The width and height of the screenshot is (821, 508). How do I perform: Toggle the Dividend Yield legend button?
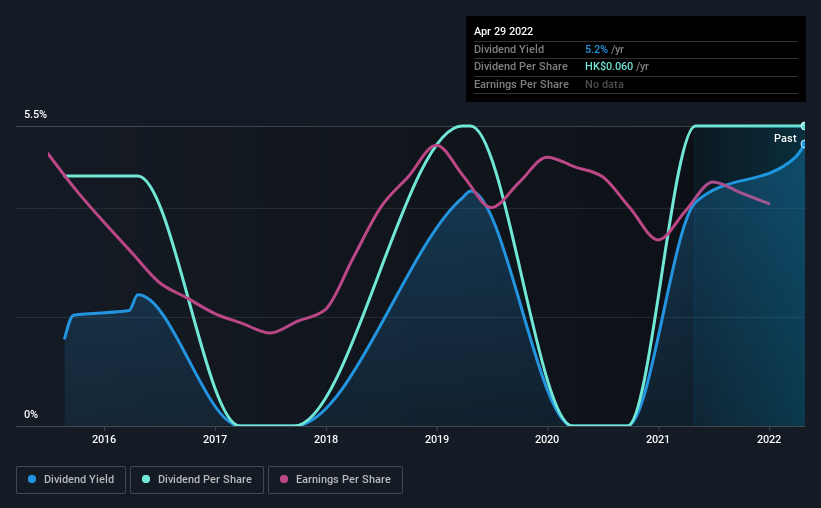[71, 480]
